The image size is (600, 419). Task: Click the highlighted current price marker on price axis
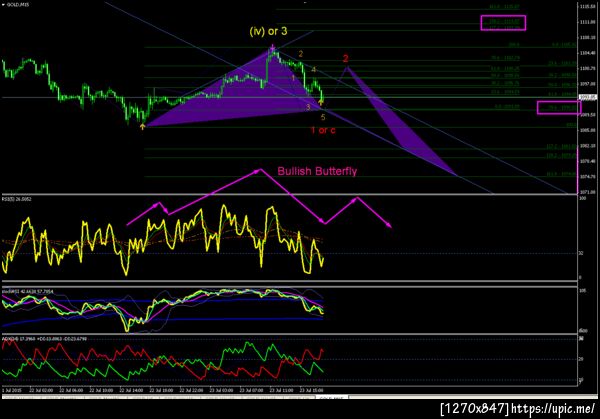pyautogui.click(x=588, y=97)
